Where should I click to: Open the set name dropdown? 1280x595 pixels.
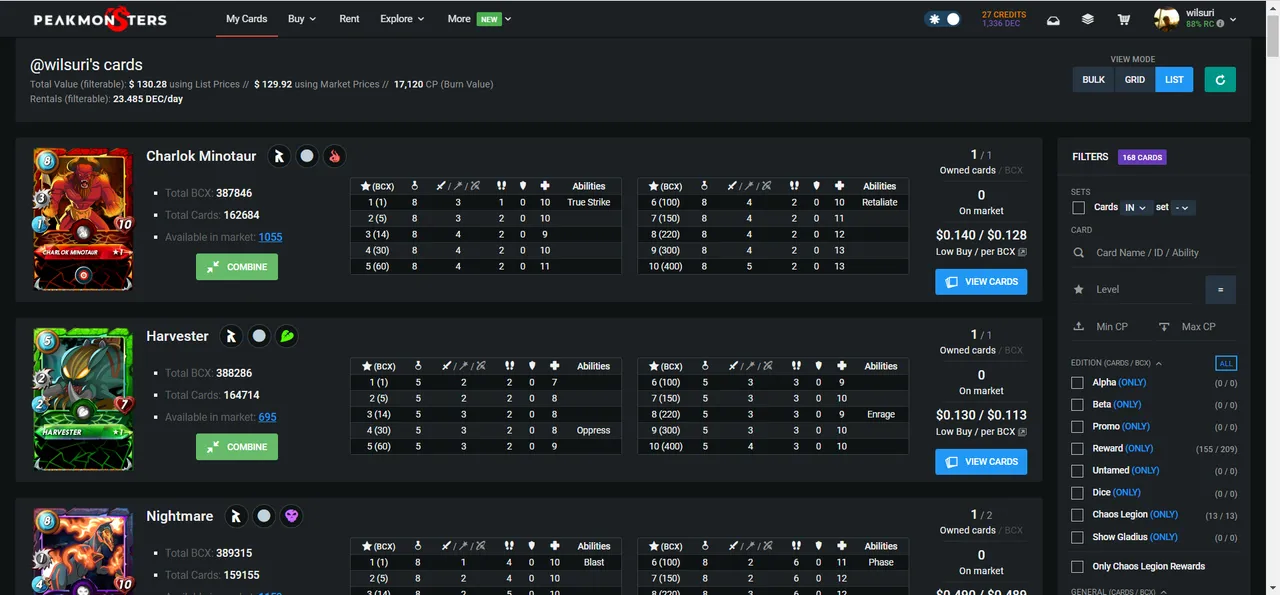(x=1184, y=208)
